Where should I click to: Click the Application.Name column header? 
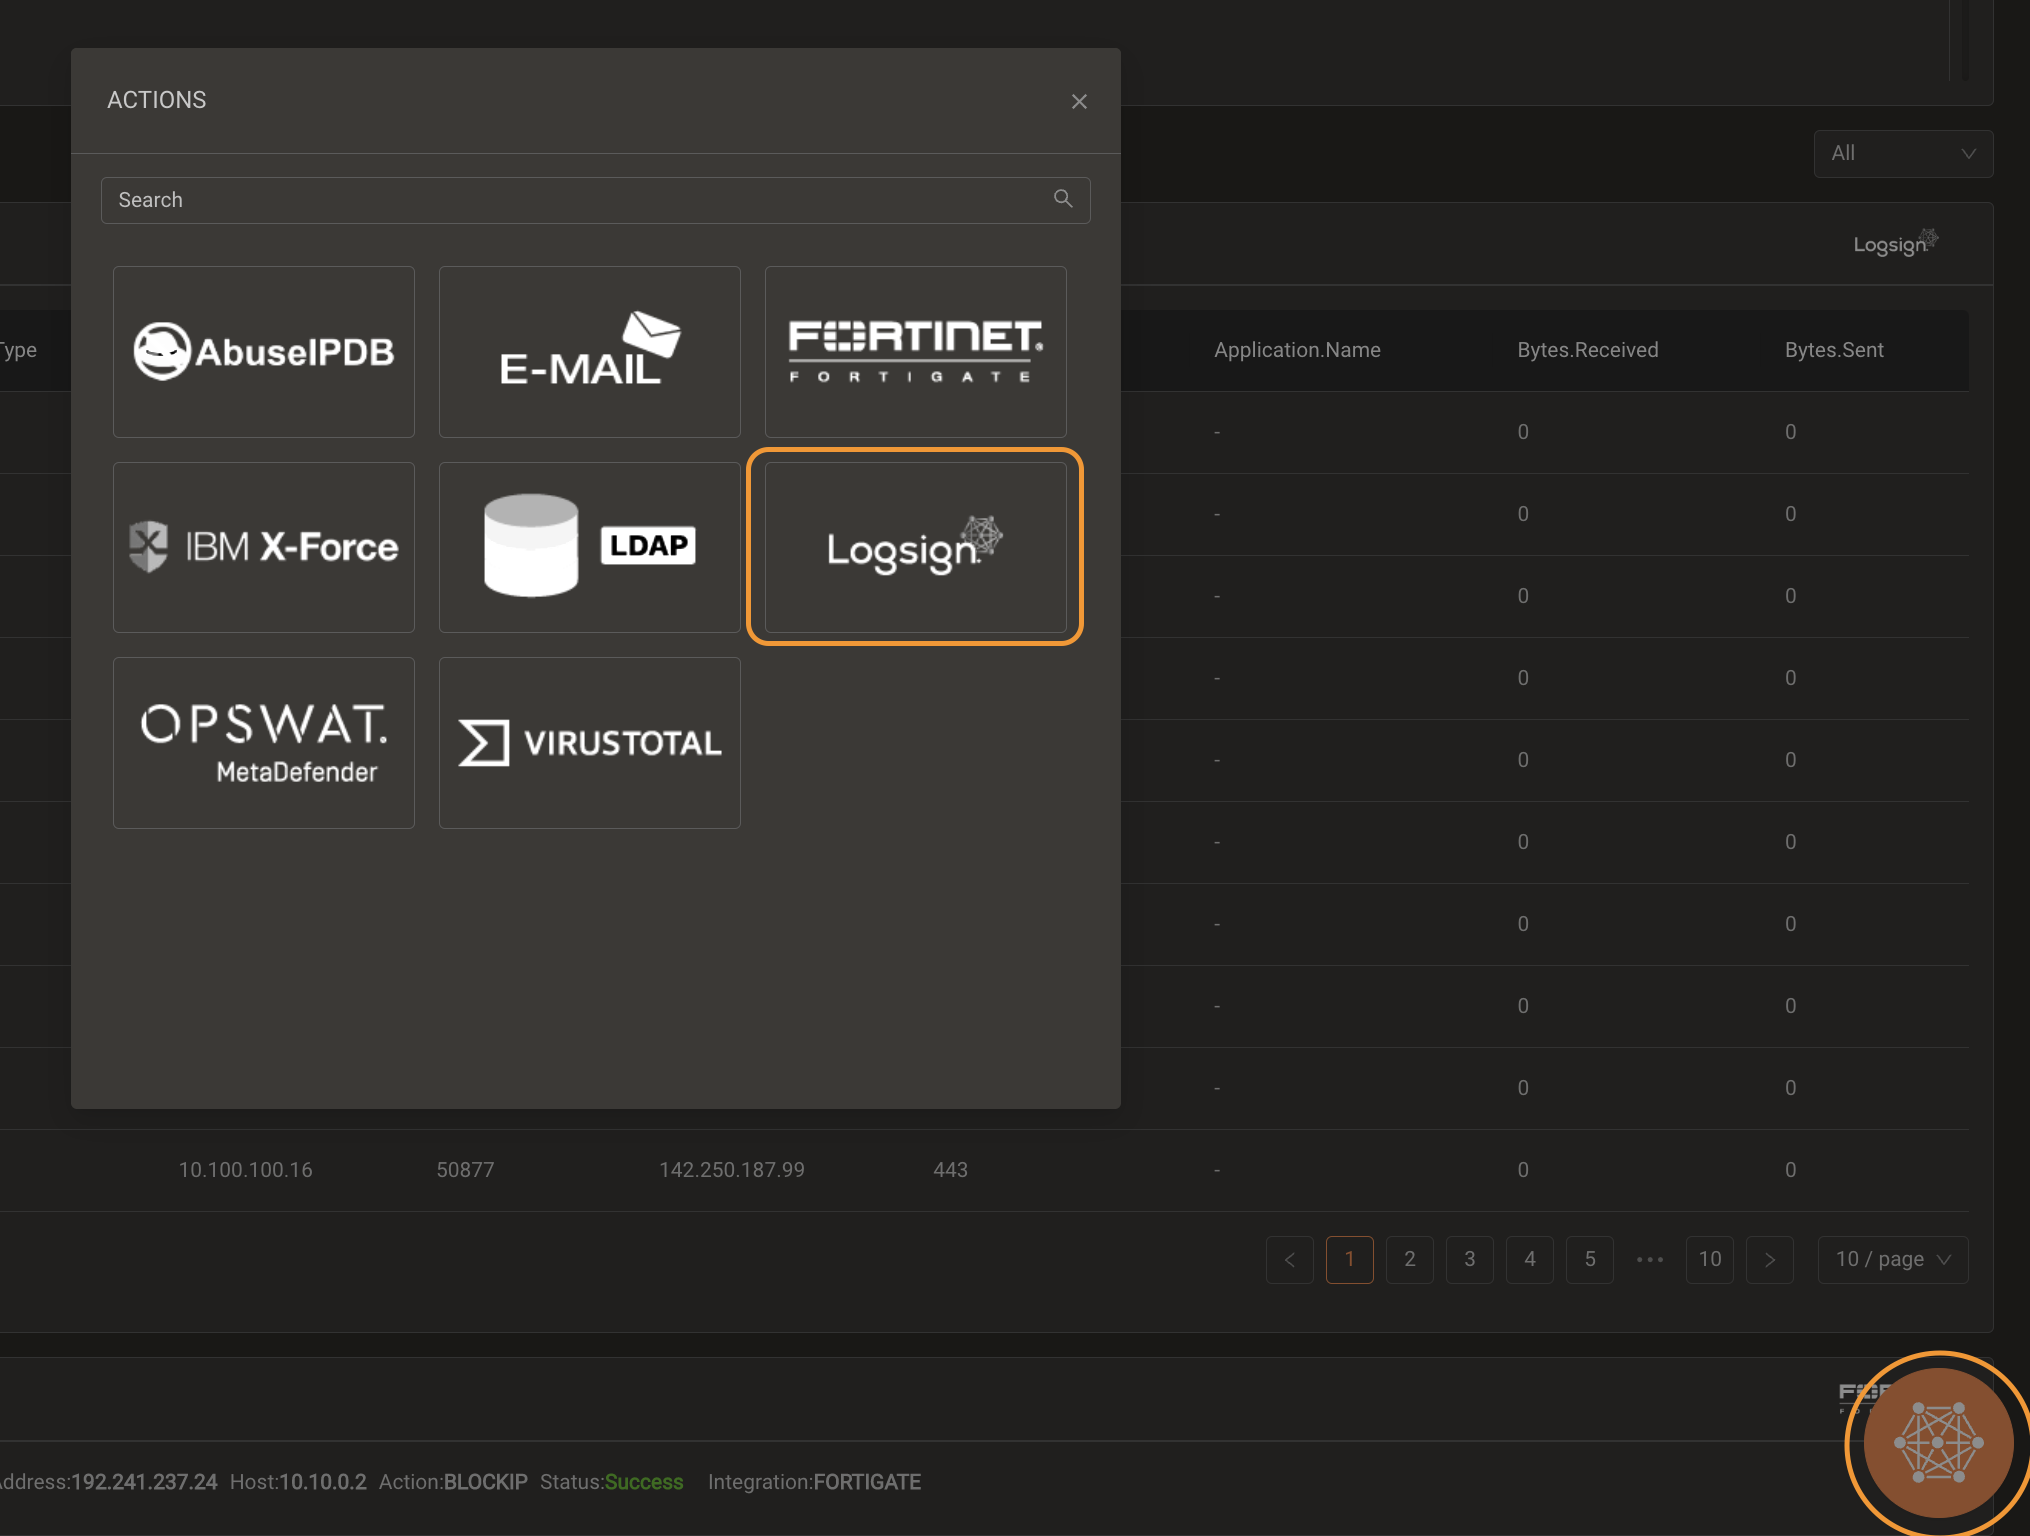coord(1297,350)
